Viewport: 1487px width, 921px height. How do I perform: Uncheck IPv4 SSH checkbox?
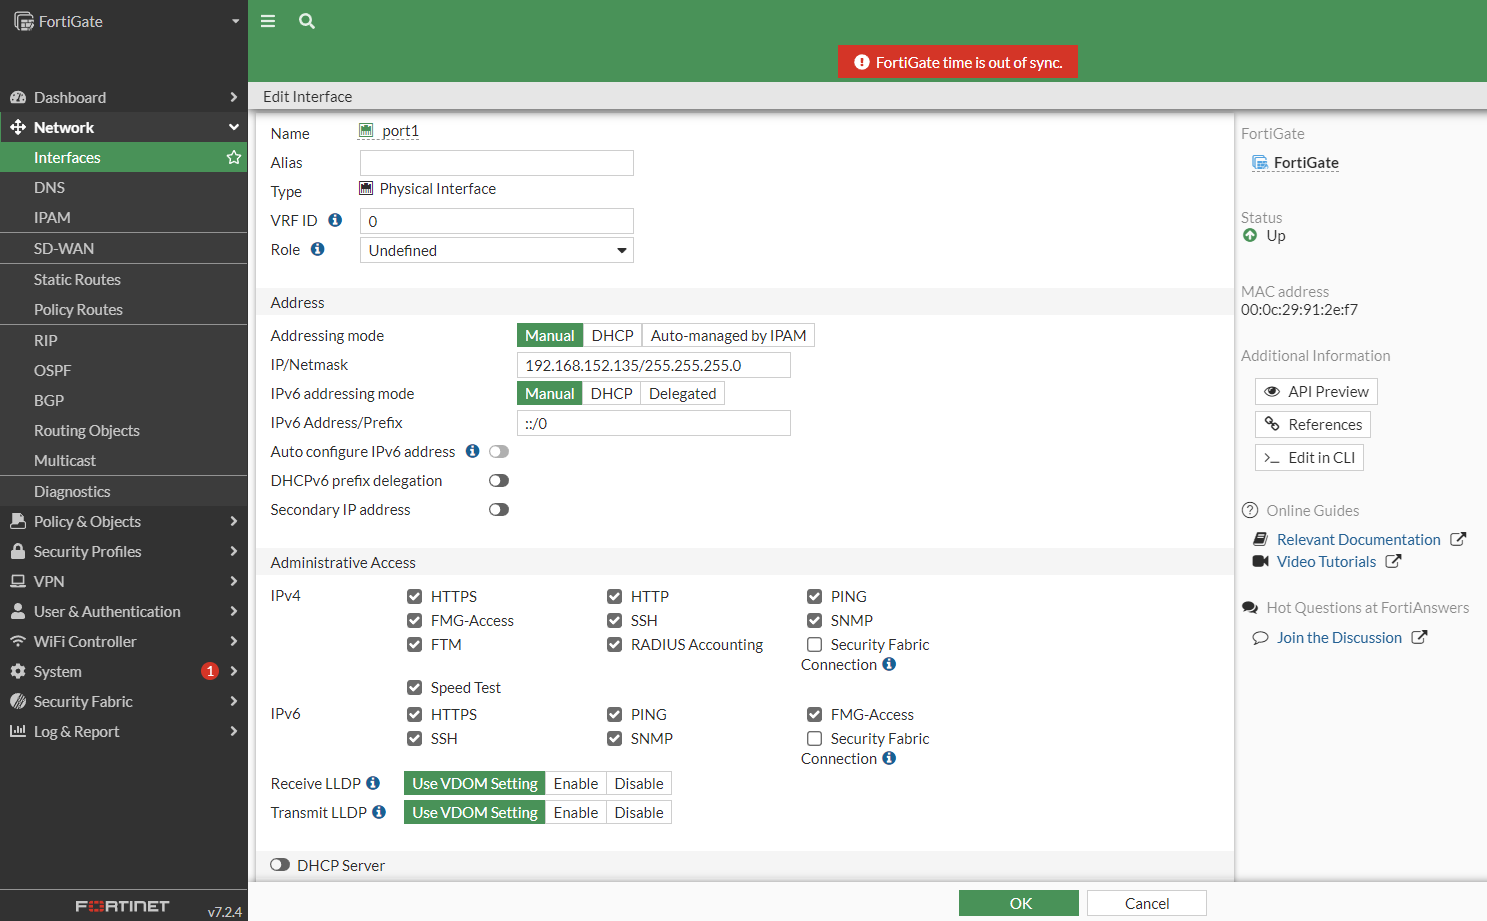click(x=614, y=620)
